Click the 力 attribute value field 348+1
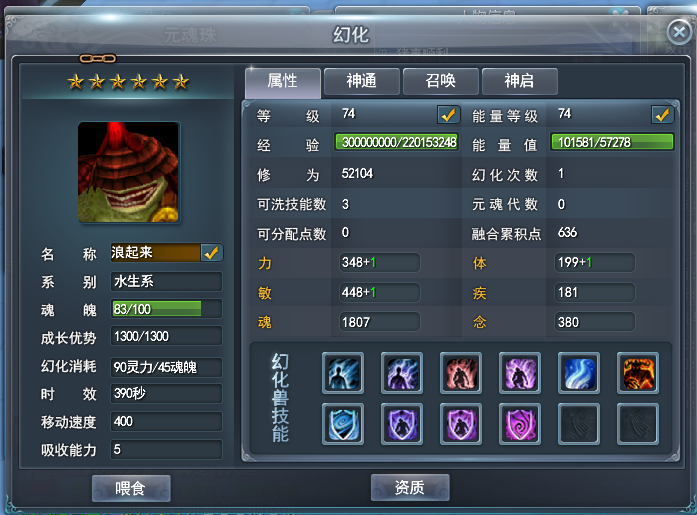Screen dimensions: 697x515 [x=380, y=263]
